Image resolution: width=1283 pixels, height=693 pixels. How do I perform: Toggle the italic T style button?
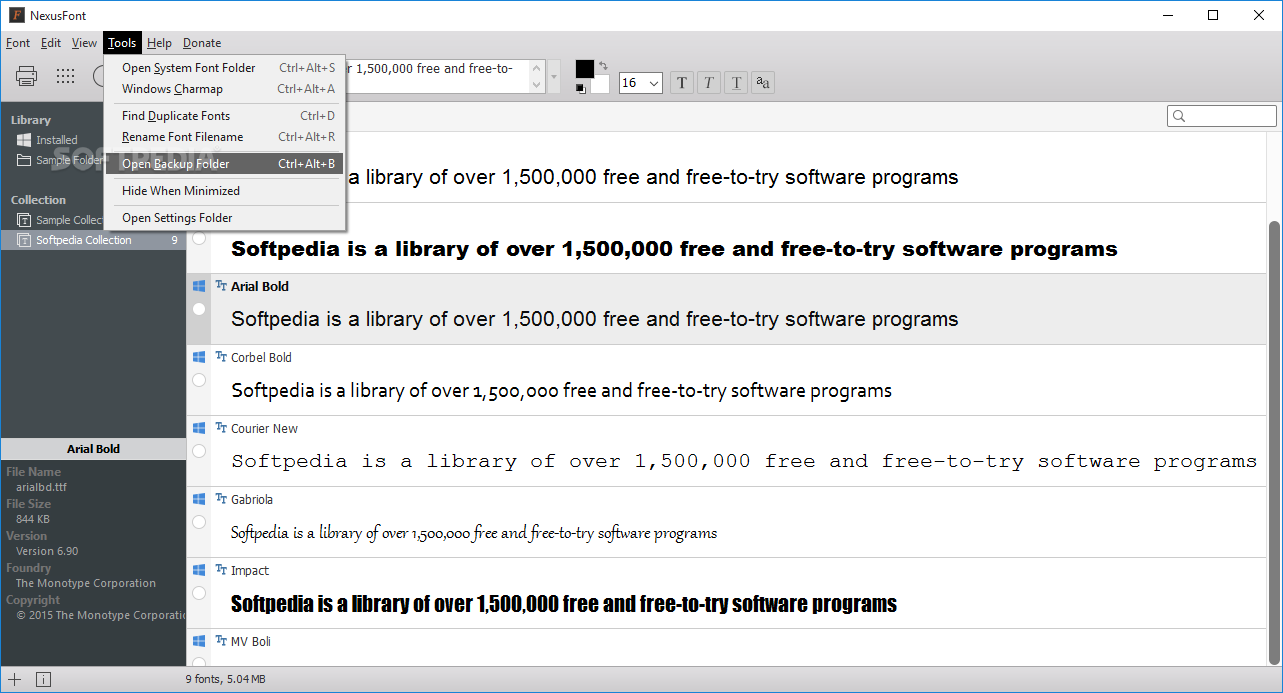[709, 83]
